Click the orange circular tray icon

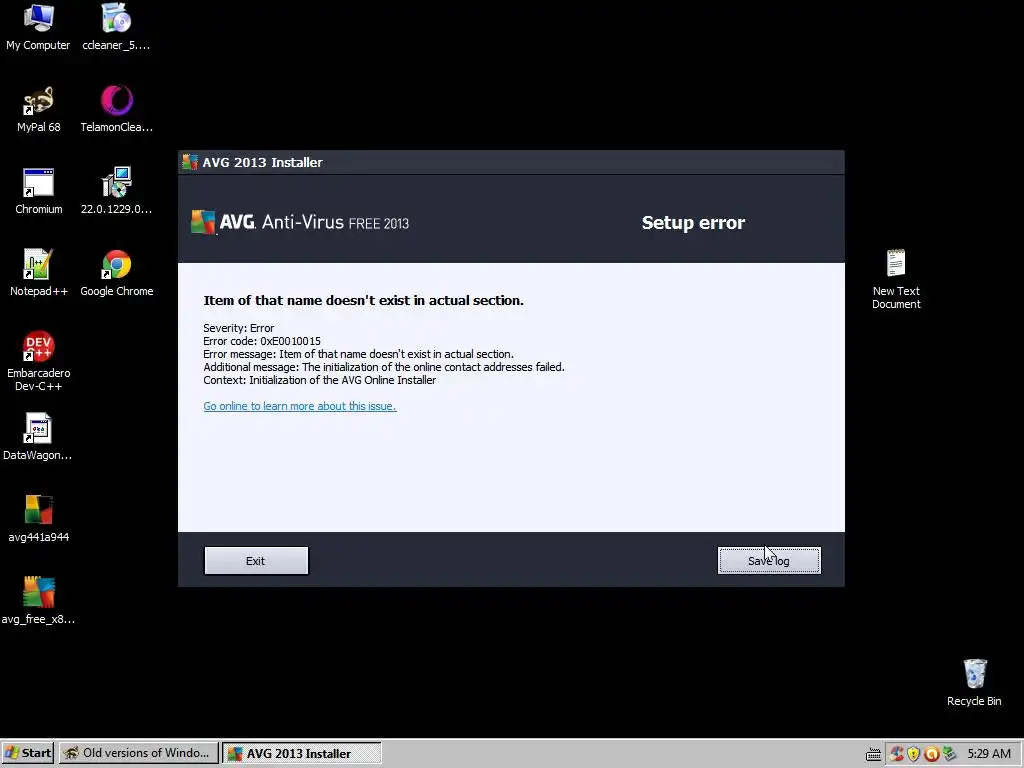(932, 754)
